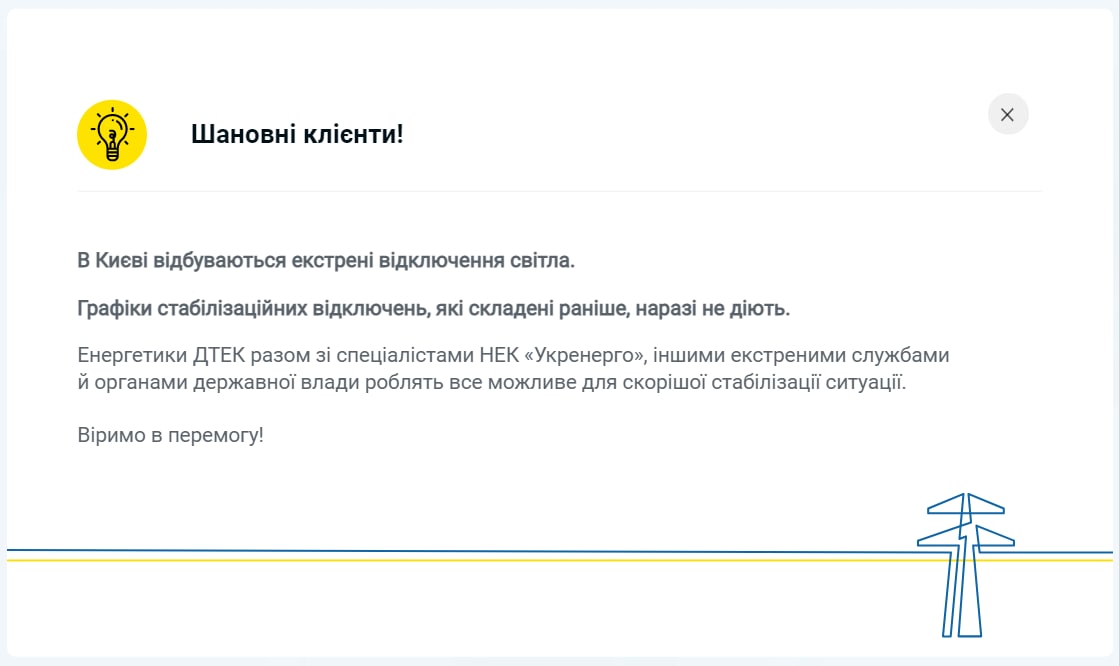Click the yellow lightbulb icon
Viewport: 1119px width, 666px height.
click(x=112, y=135)
